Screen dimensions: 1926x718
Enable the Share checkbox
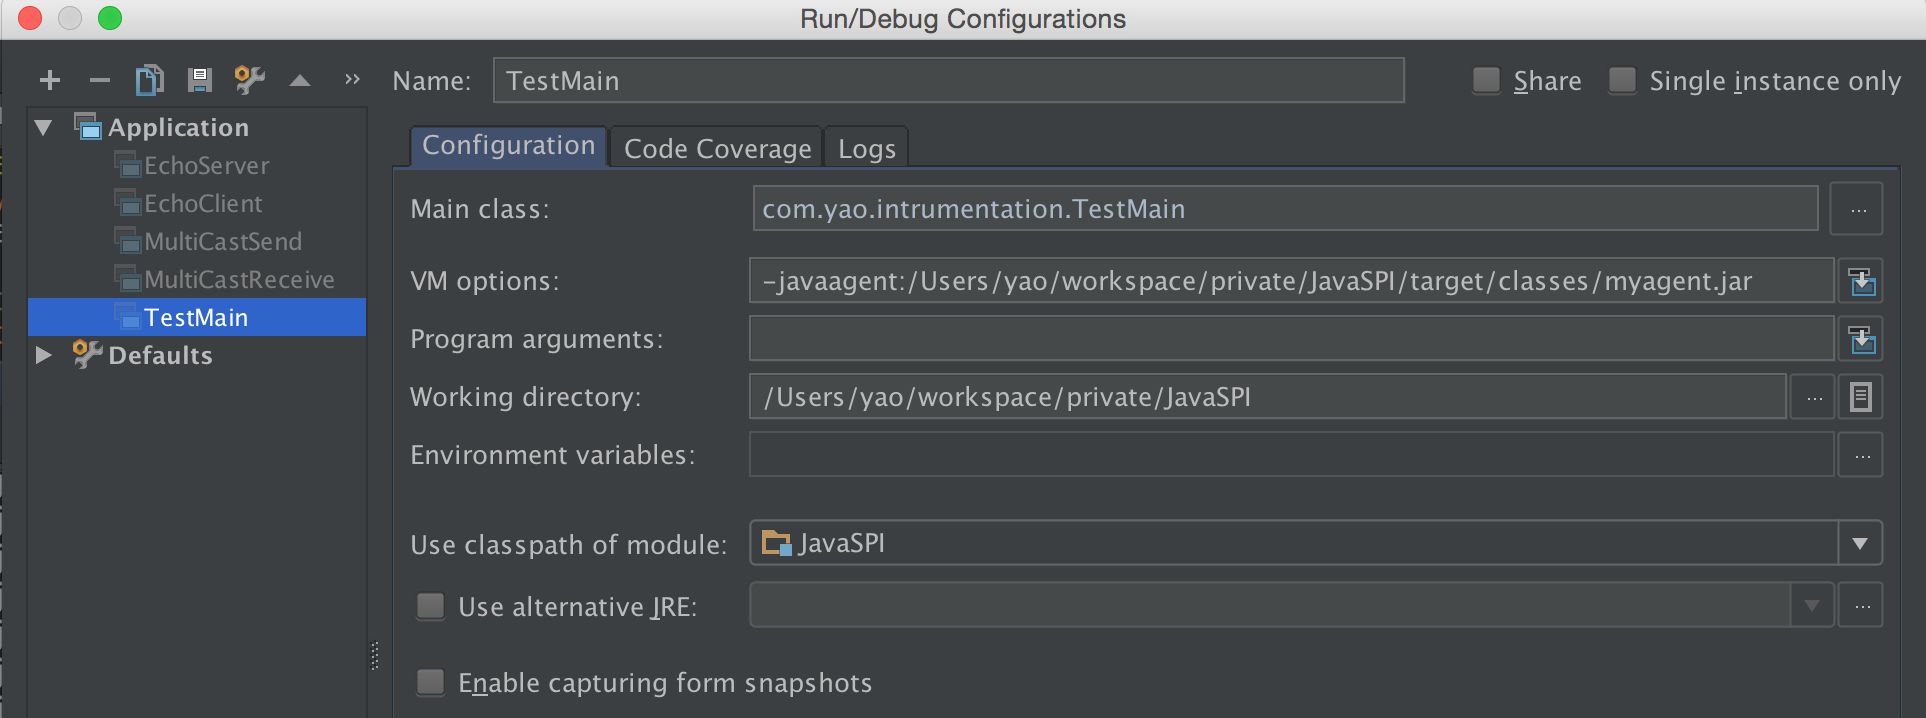point(1487,80)
